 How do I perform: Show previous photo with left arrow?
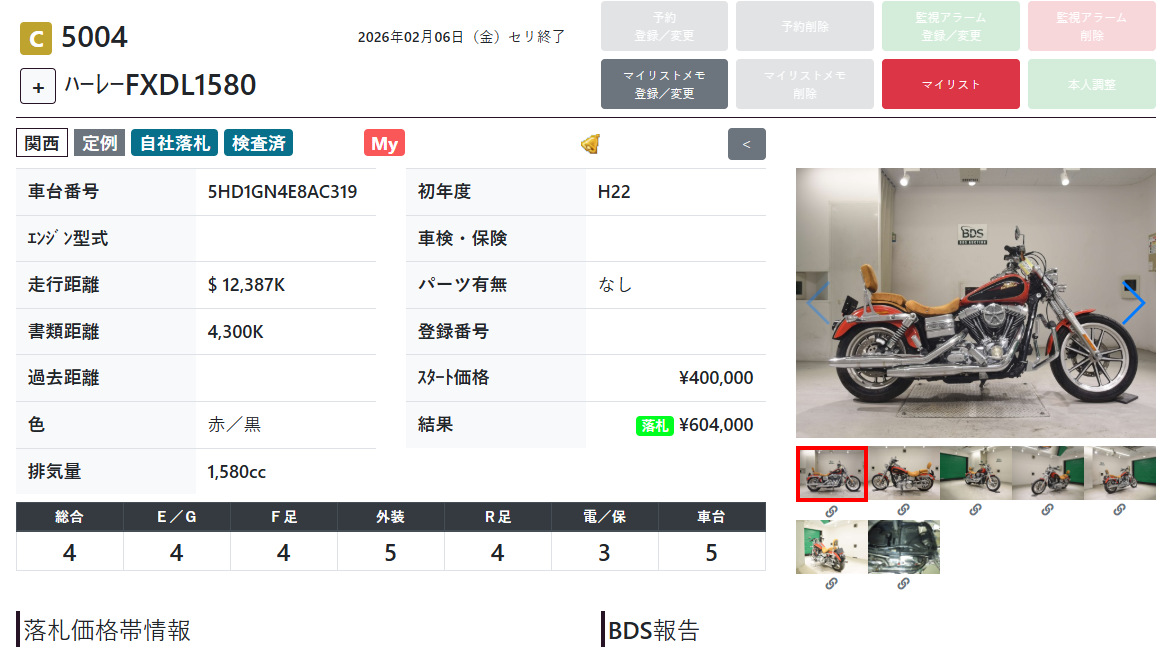pos(817,302)
